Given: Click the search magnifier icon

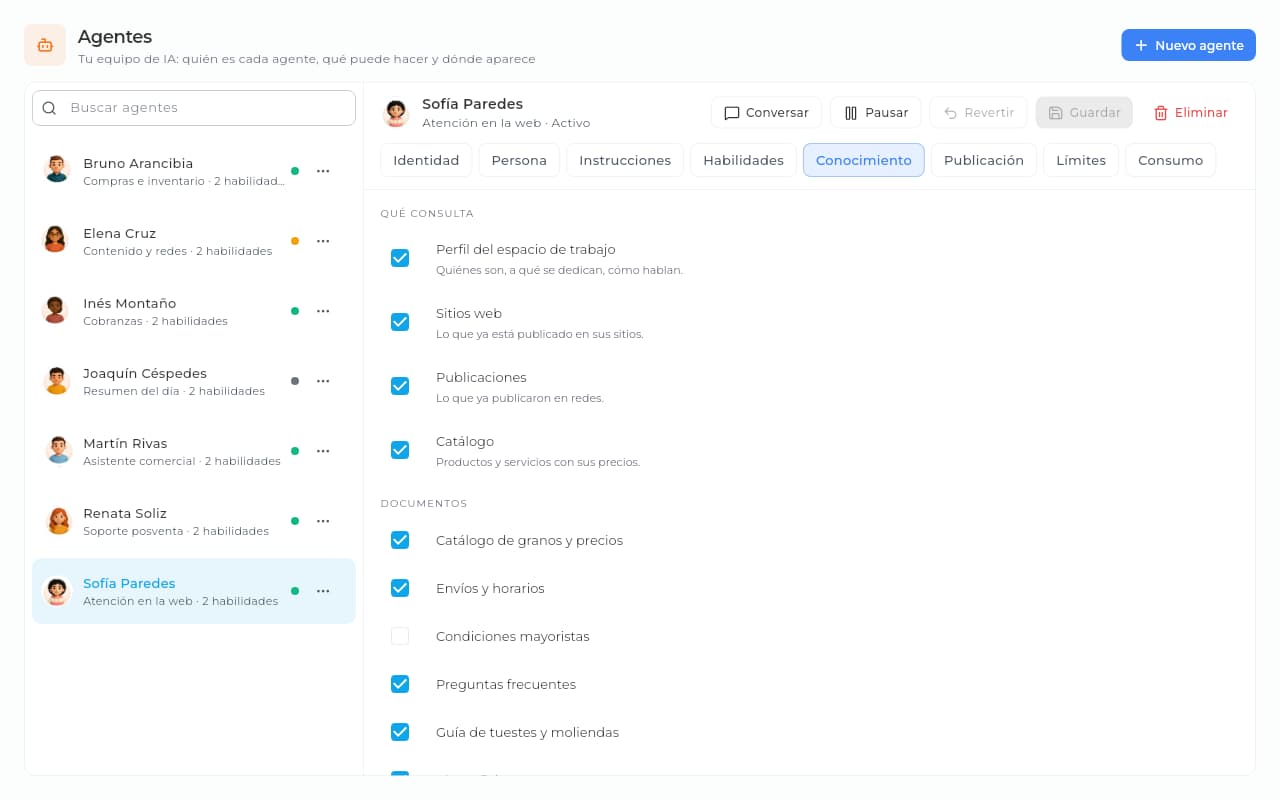Looking at the screenshot, I should pos(49,108).
